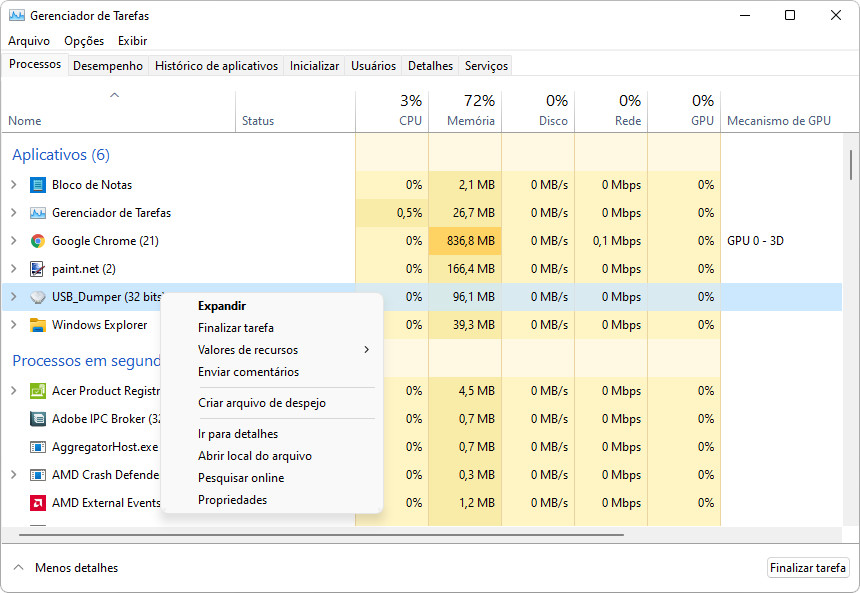
Task: Click the Task Manager title bar icon
Action: click(17, 15)
